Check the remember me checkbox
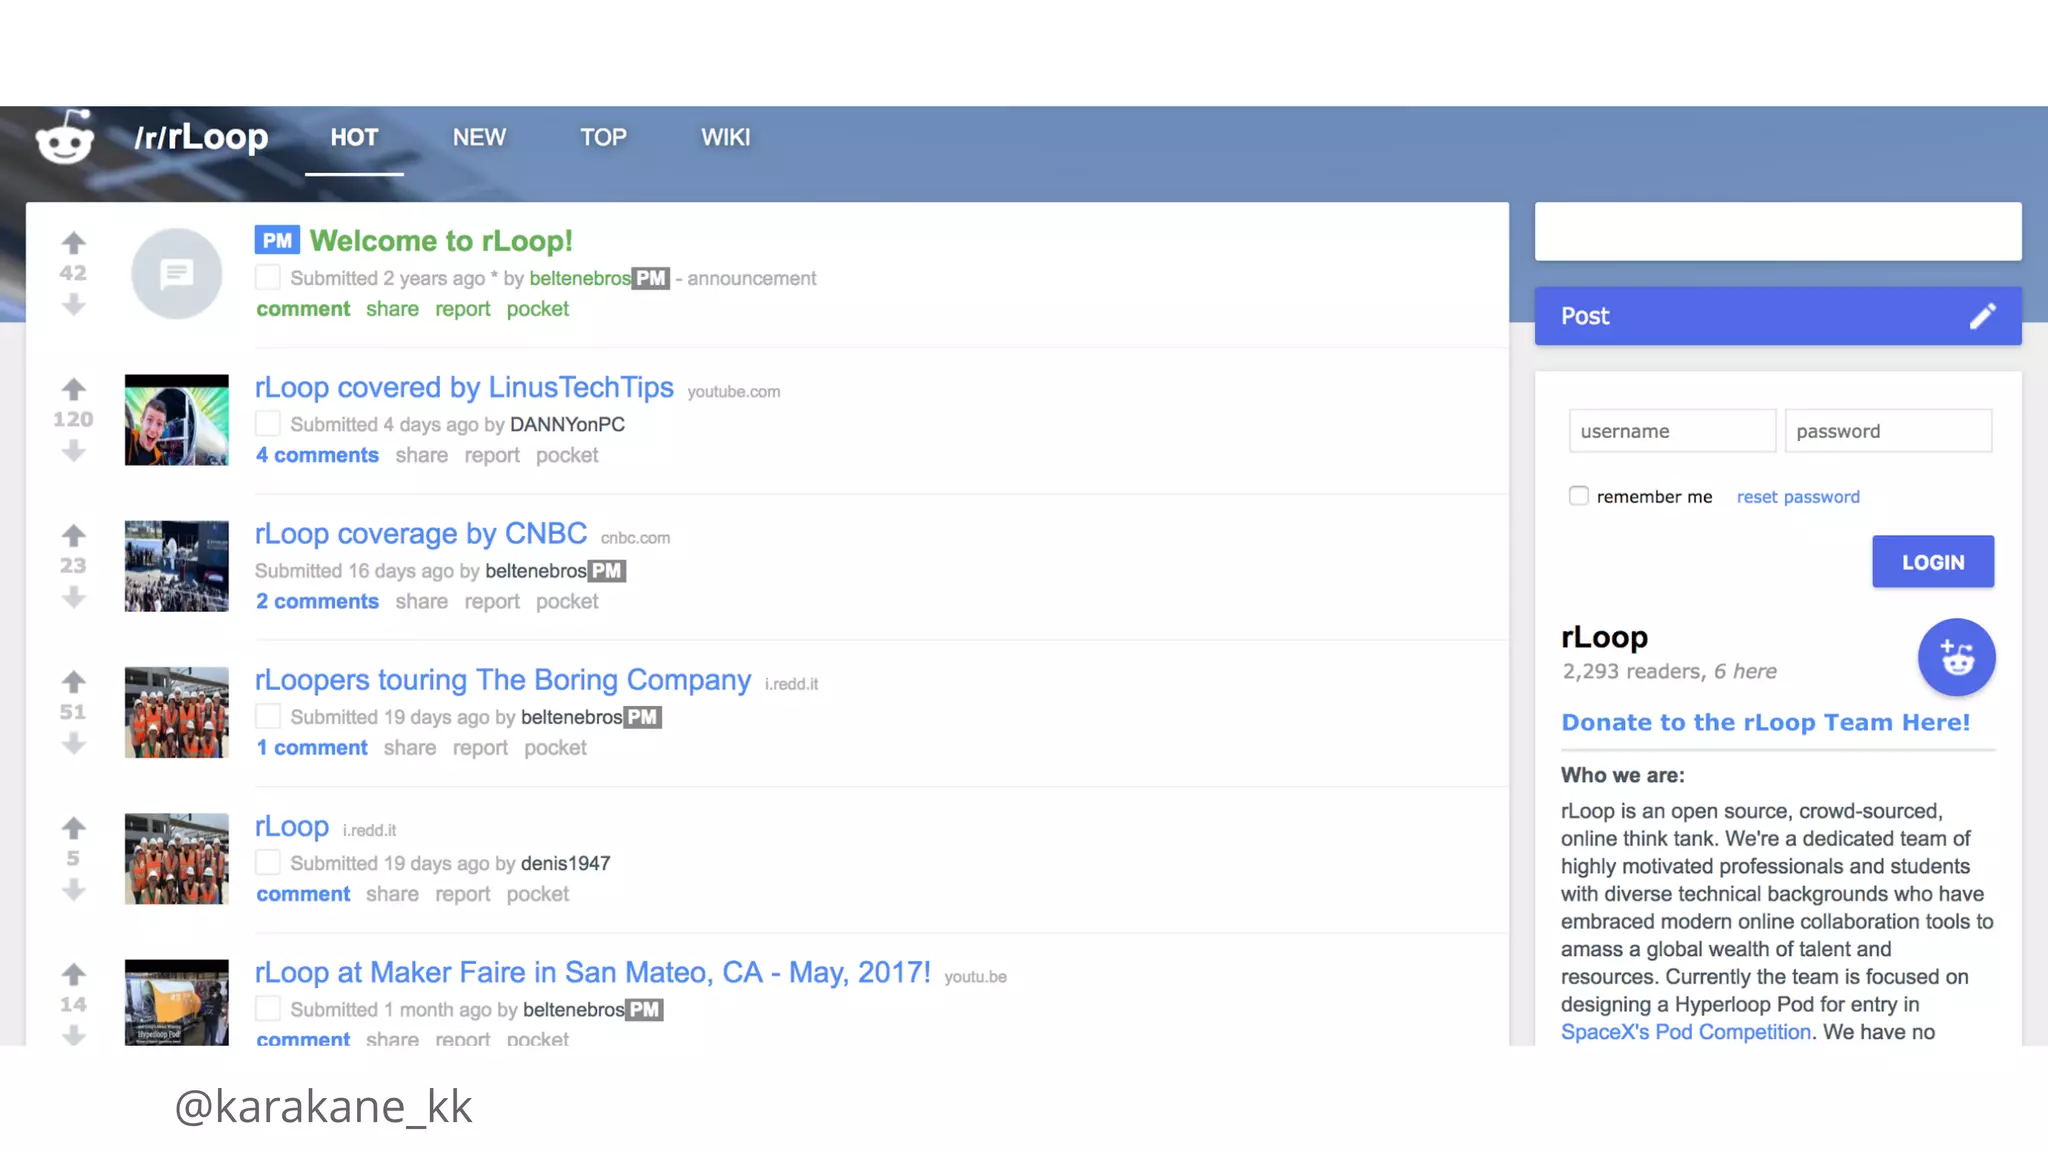 coord(1578,496)
